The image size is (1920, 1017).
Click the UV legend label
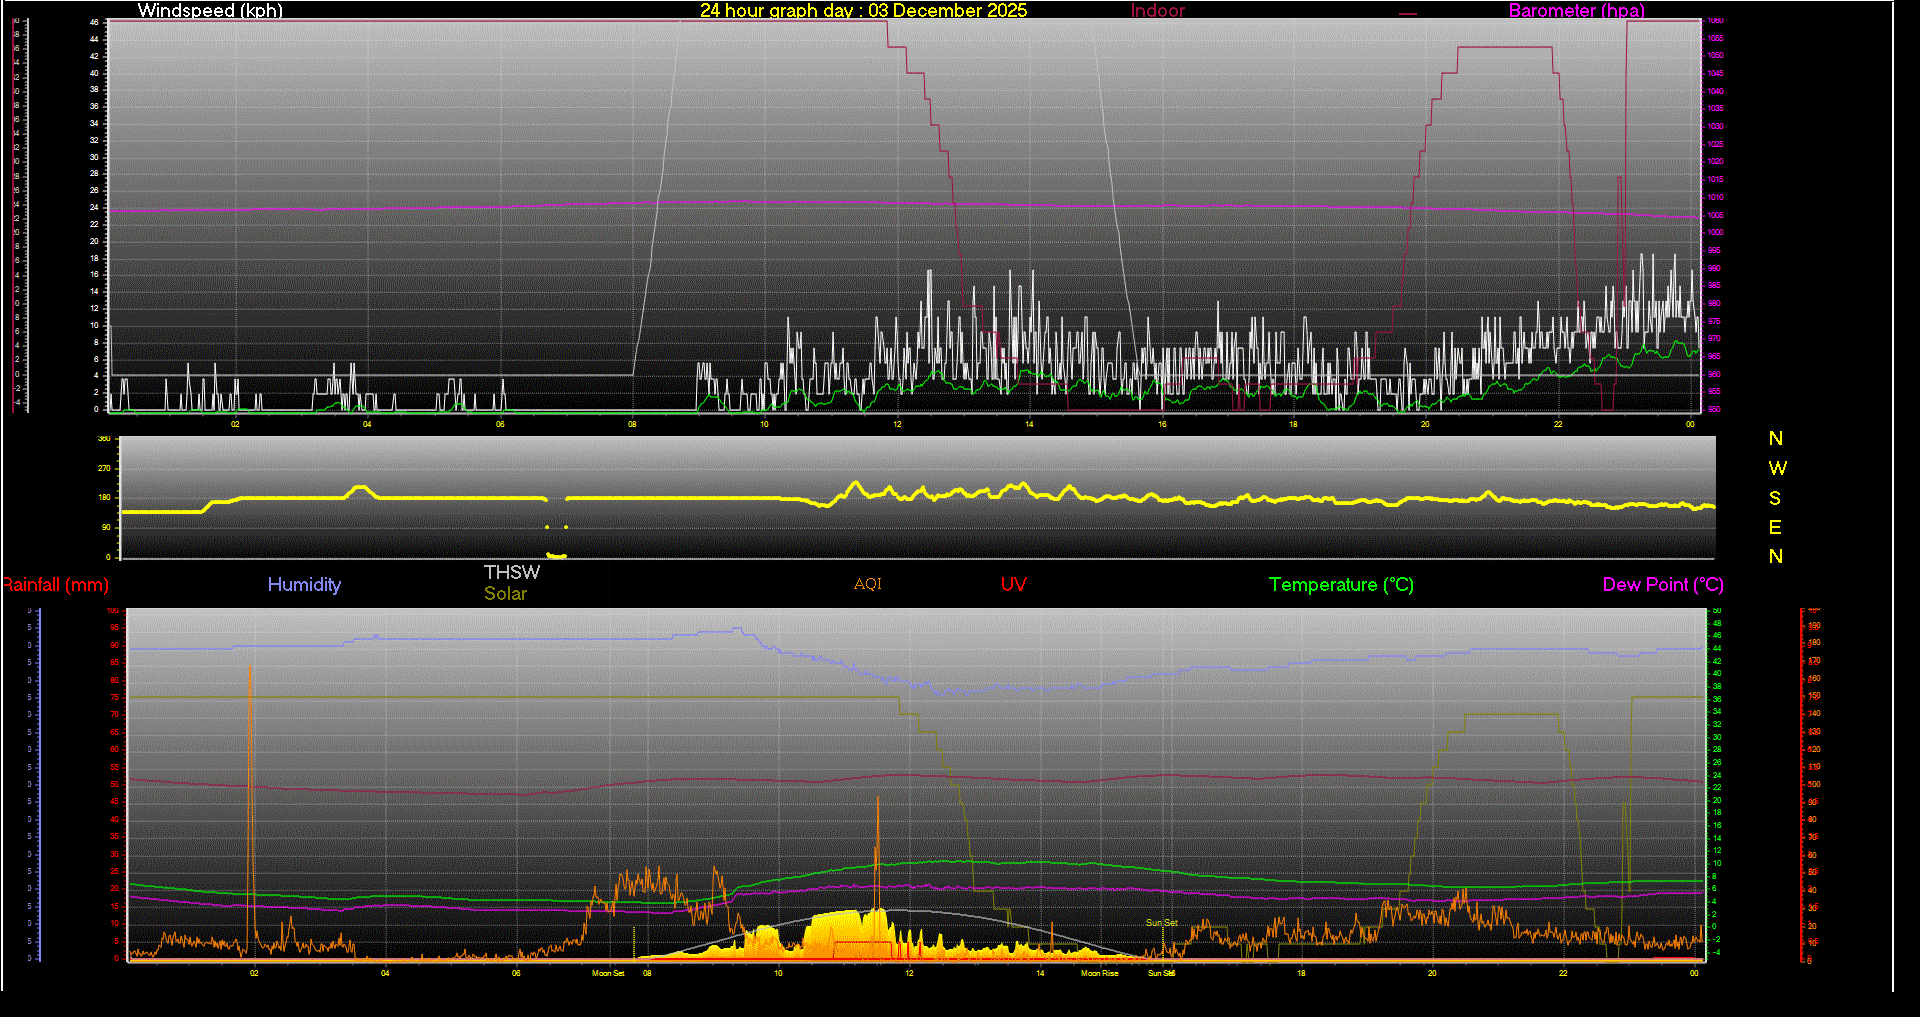coord(1013,584)
